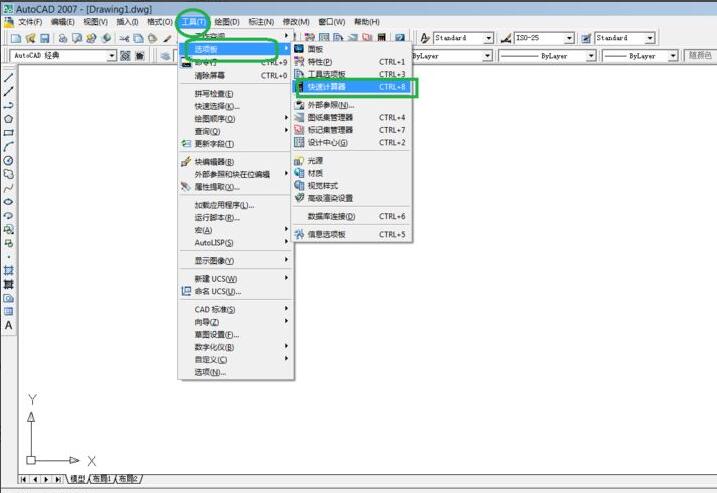Switch to the 布局2 tab

pos(128,479)
